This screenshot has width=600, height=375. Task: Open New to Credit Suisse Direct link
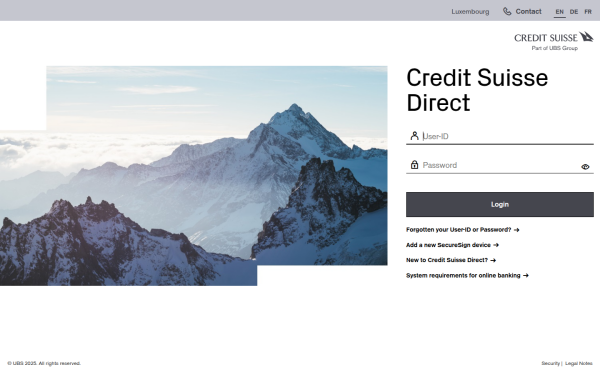coord(451,260)
